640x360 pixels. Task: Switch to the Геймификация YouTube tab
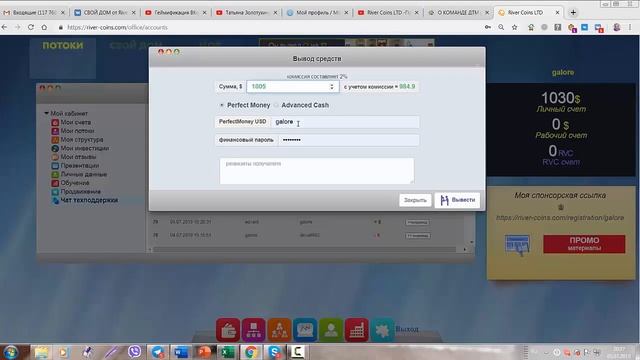pos(176,13)
